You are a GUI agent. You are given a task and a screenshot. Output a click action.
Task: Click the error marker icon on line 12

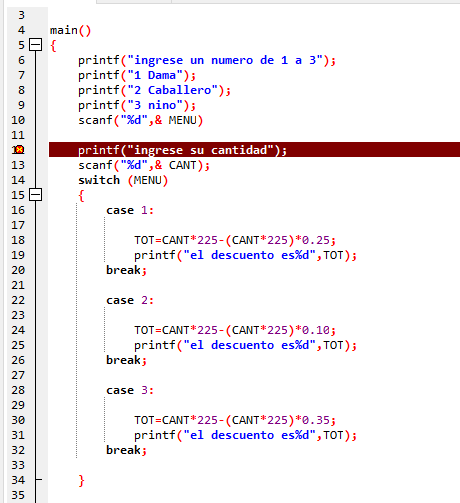(x=19, y=150)
